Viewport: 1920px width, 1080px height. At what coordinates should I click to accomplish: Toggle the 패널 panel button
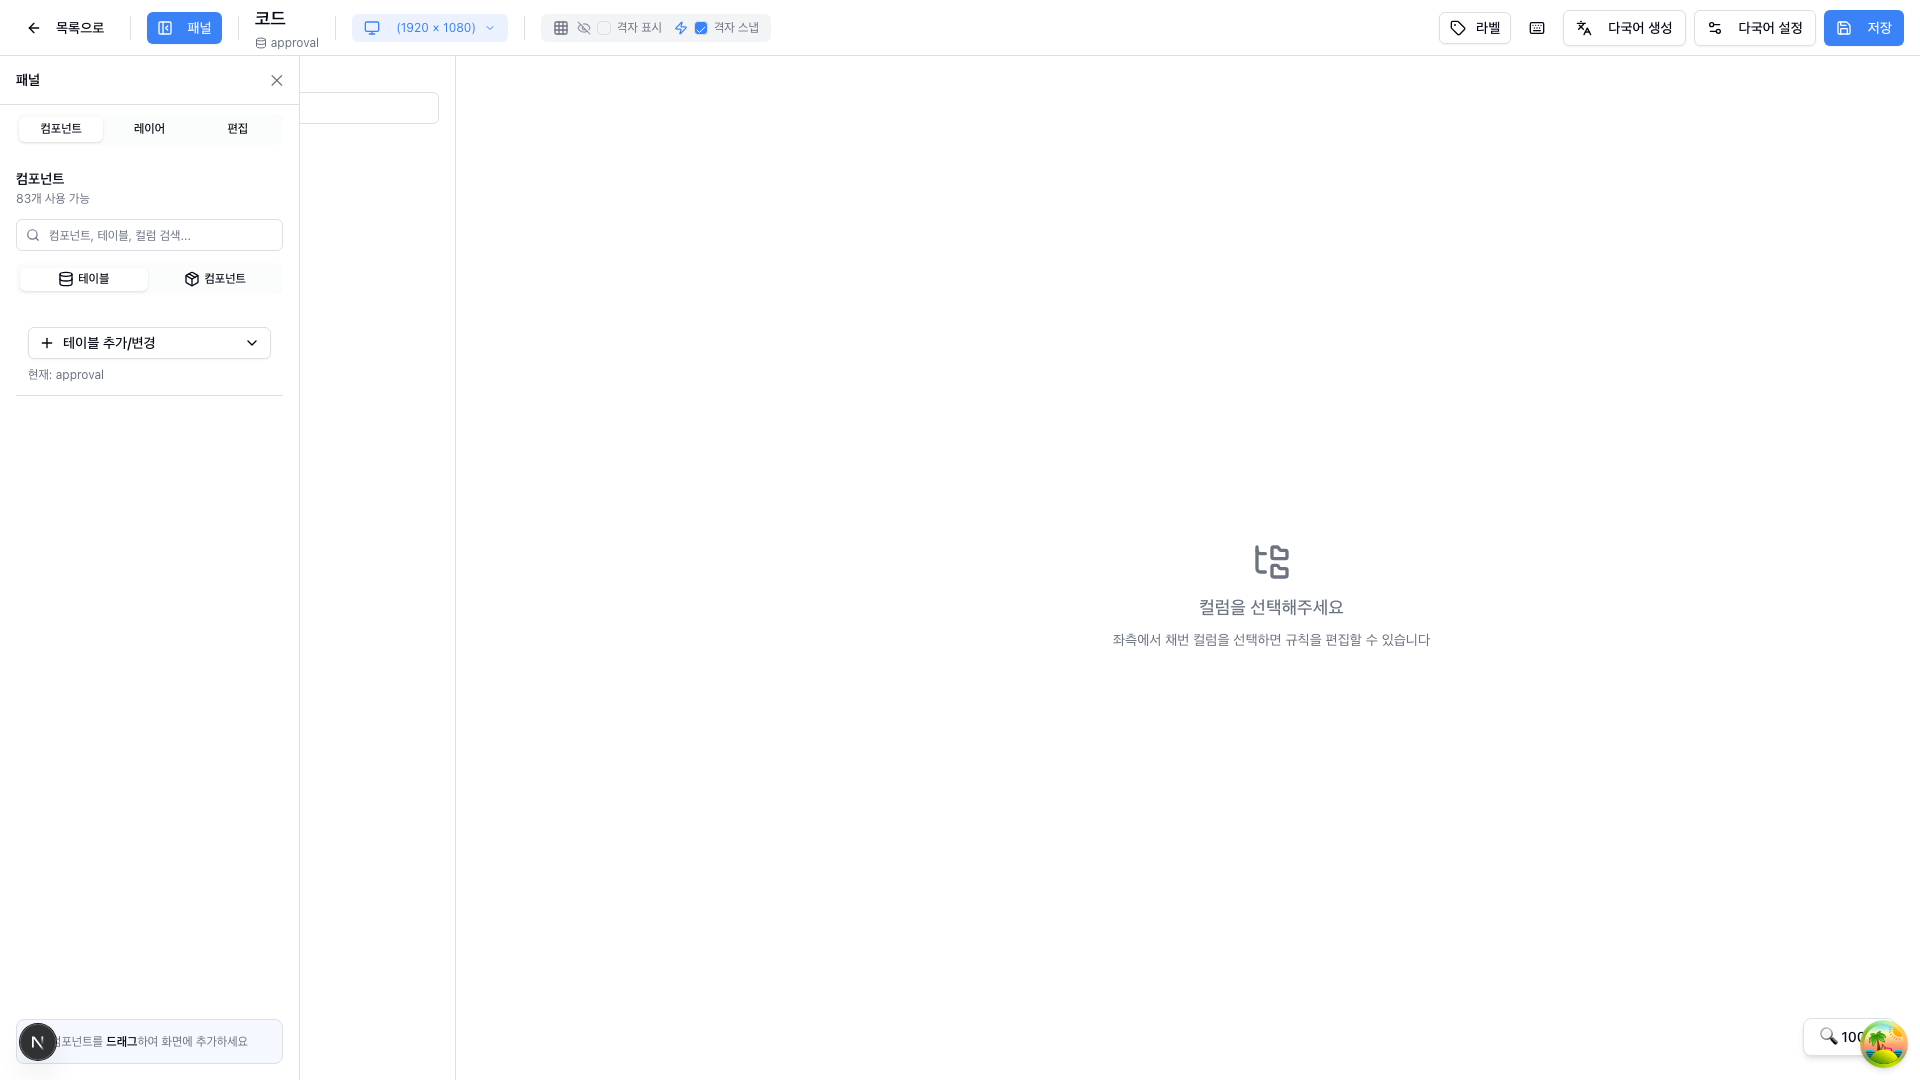pos(184,28)
